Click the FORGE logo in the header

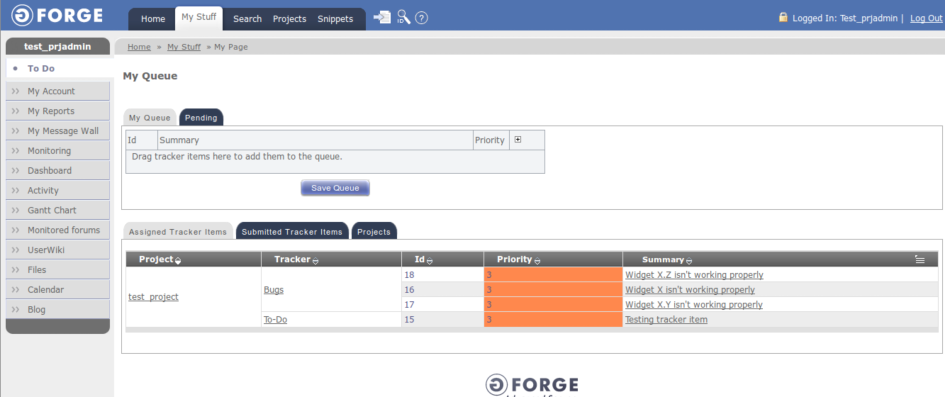tap(57, 15)
